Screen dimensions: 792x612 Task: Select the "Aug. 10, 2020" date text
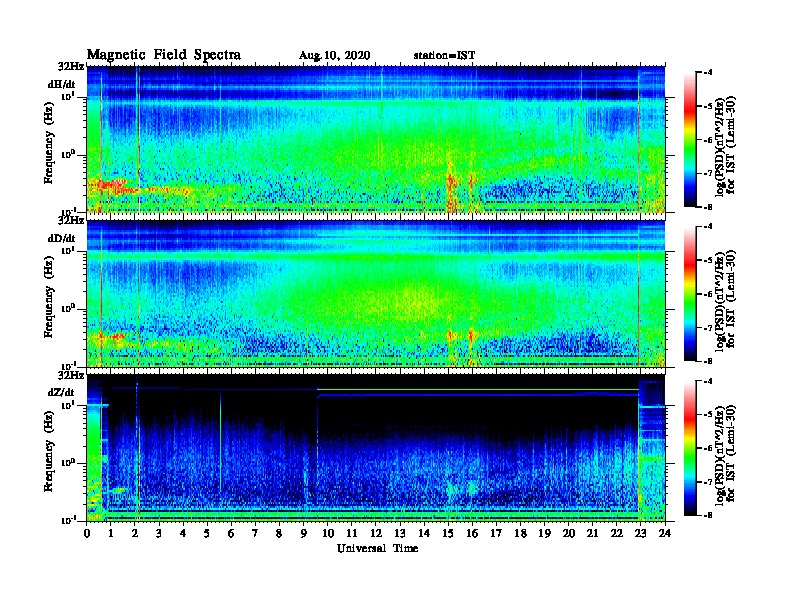point(334,56)
